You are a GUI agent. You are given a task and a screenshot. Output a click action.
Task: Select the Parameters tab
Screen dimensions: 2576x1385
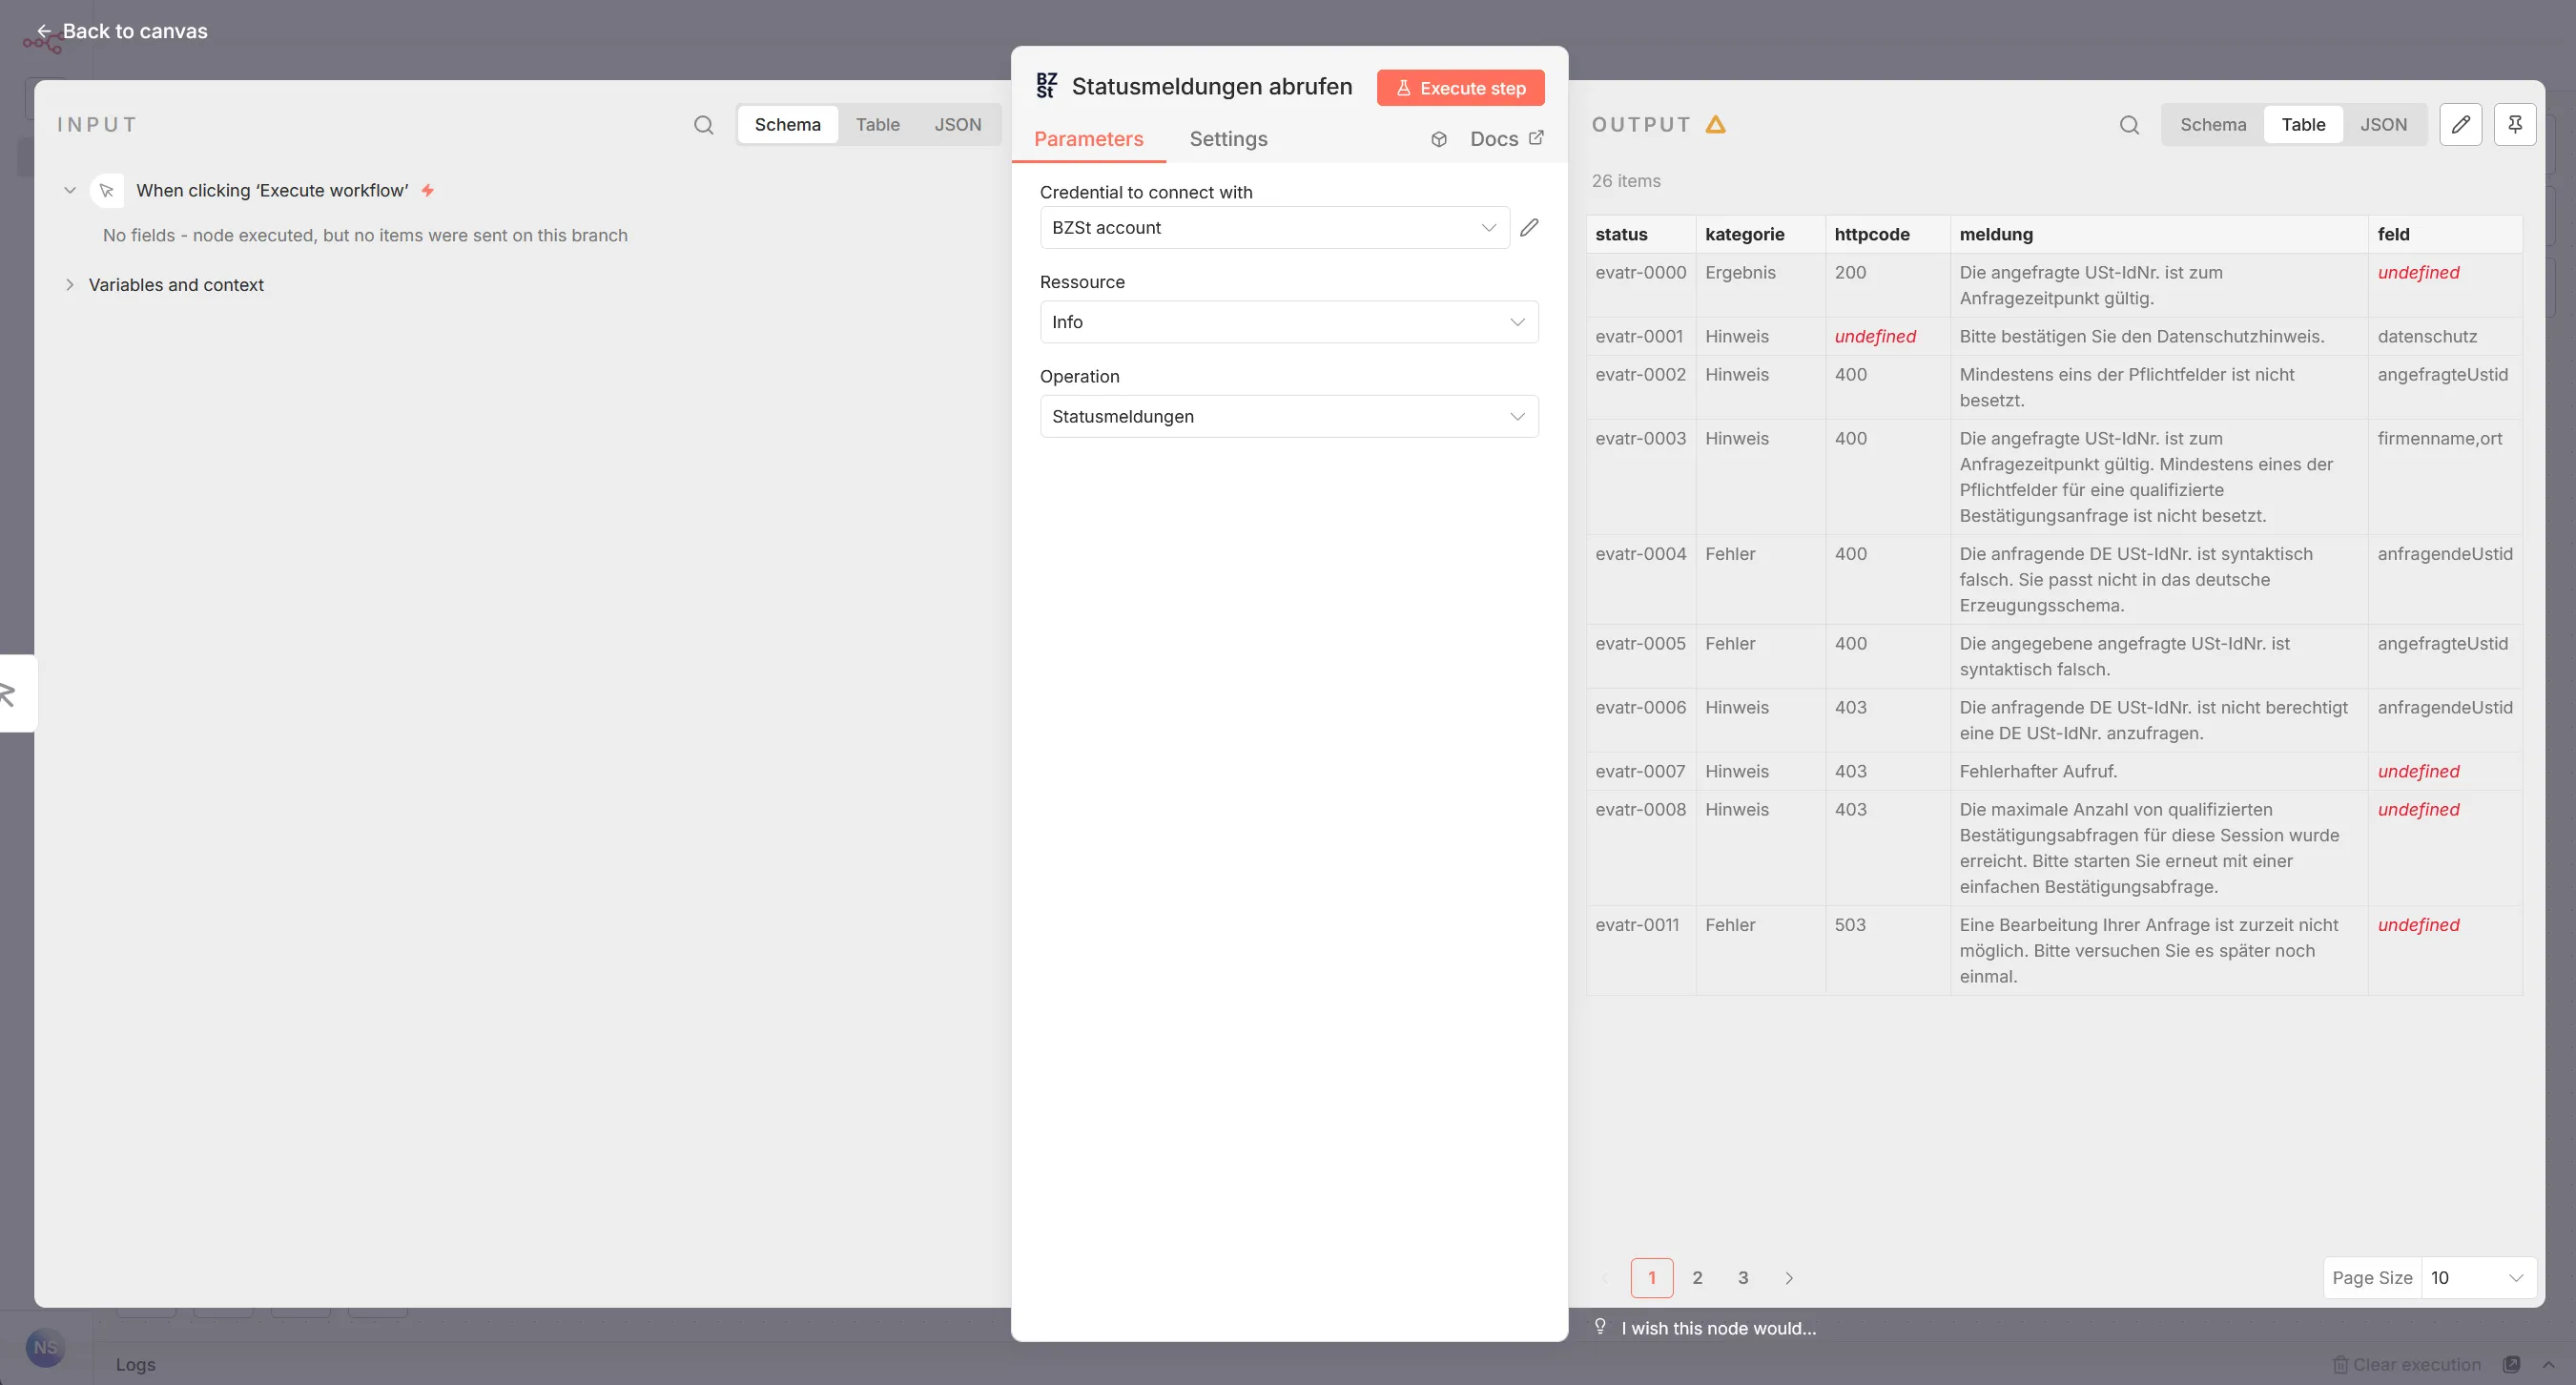coord(1088,139)
